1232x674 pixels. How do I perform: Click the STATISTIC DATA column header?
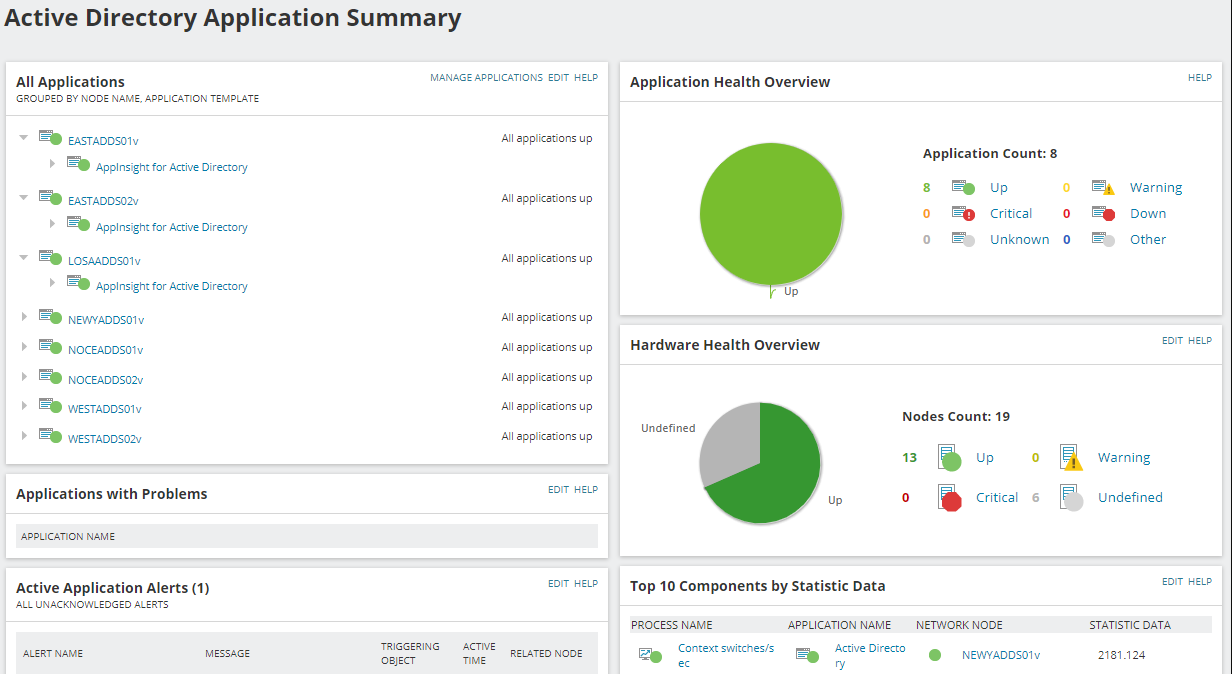tap(1130, 625)
